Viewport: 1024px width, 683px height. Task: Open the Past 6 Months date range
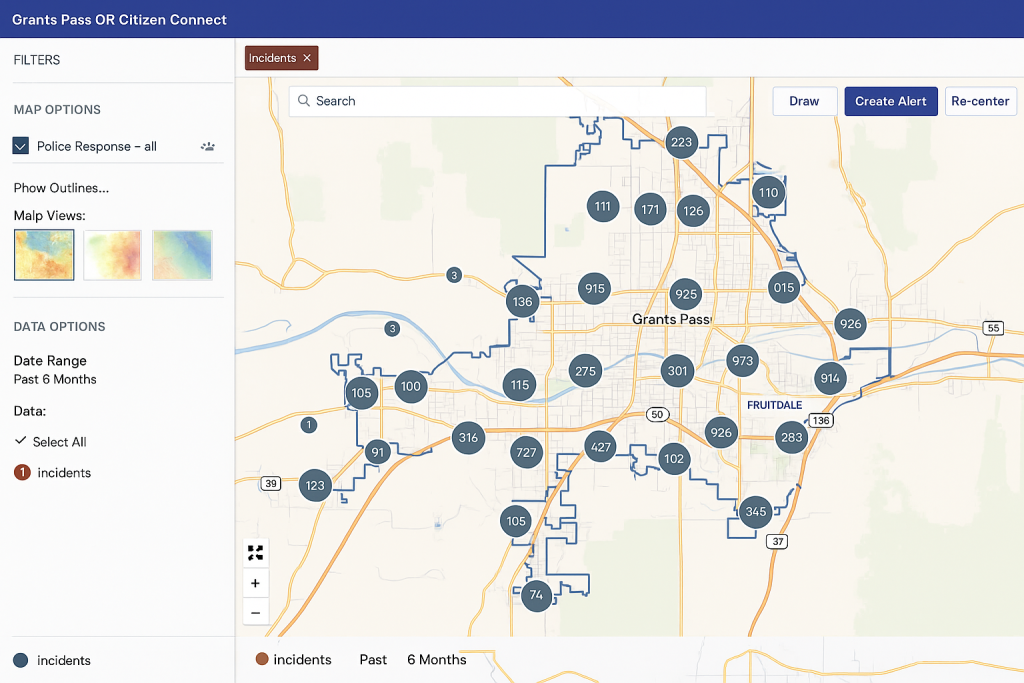tap(56, 379)
